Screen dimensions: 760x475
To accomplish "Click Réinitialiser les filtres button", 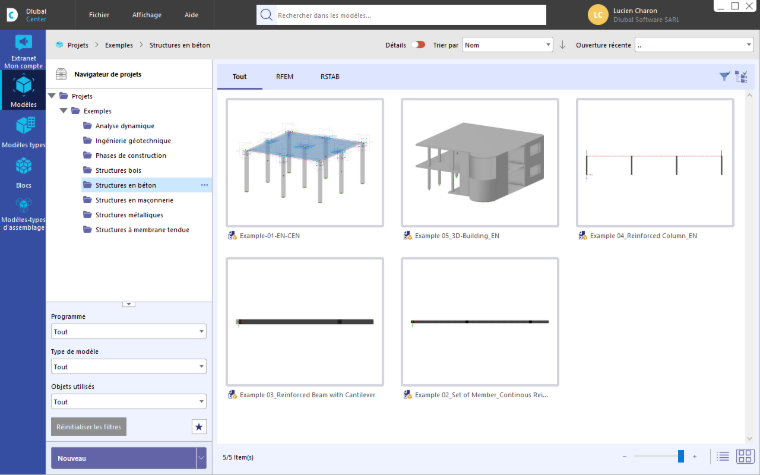I will [x=89, y=427].
